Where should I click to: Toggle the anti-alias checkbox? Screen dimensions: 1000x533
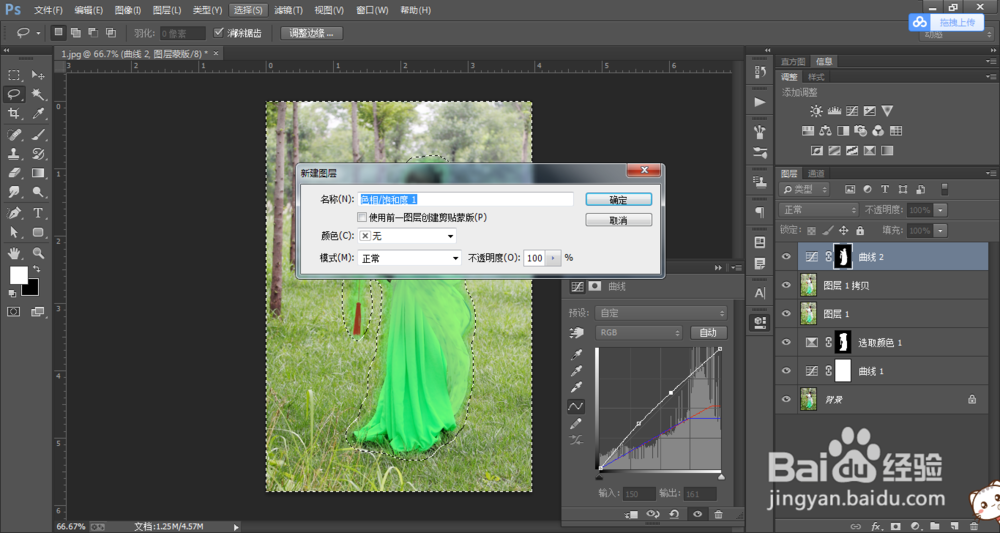coord(219,33)
